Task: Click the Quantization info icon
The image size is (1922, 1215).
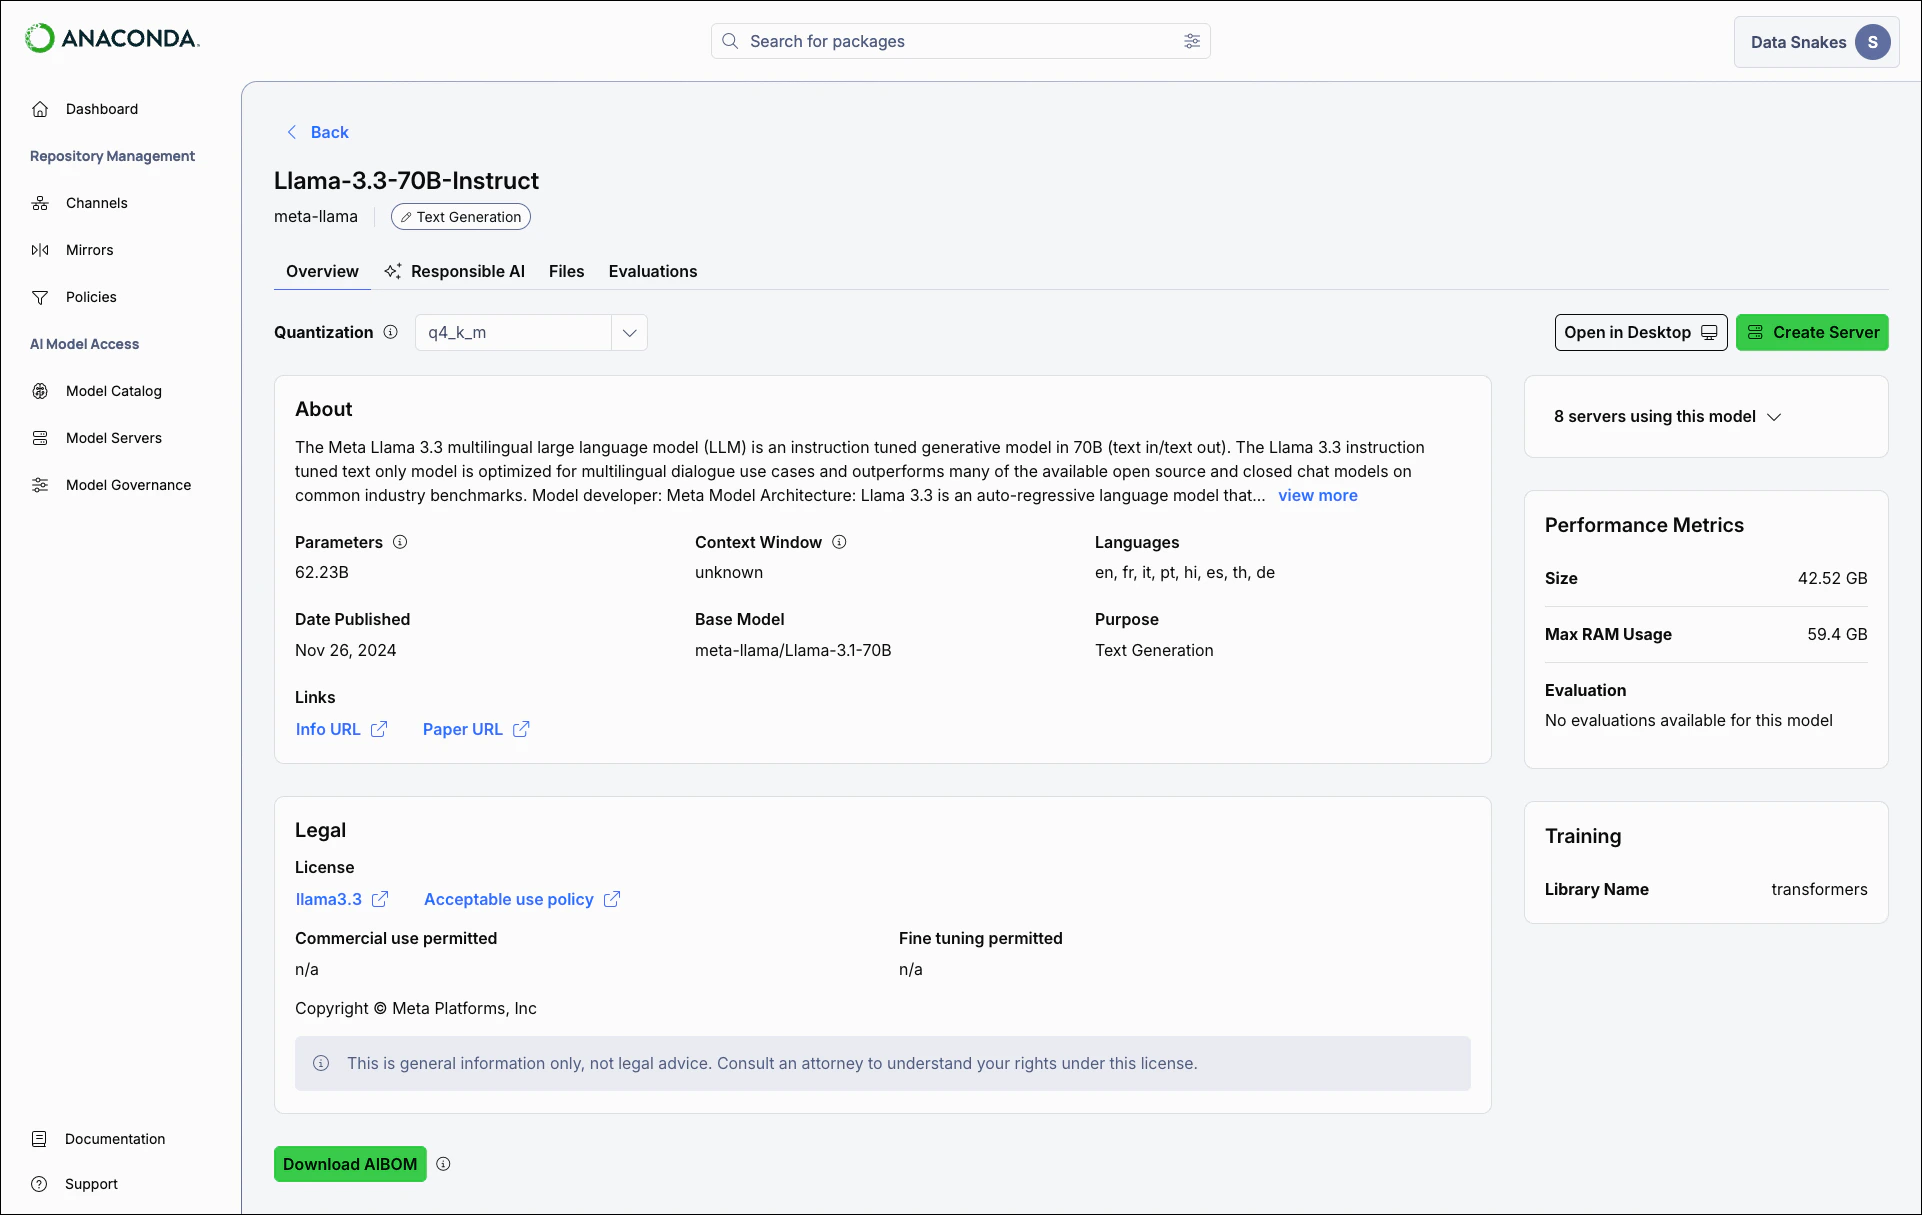Action: pos(390,332)
